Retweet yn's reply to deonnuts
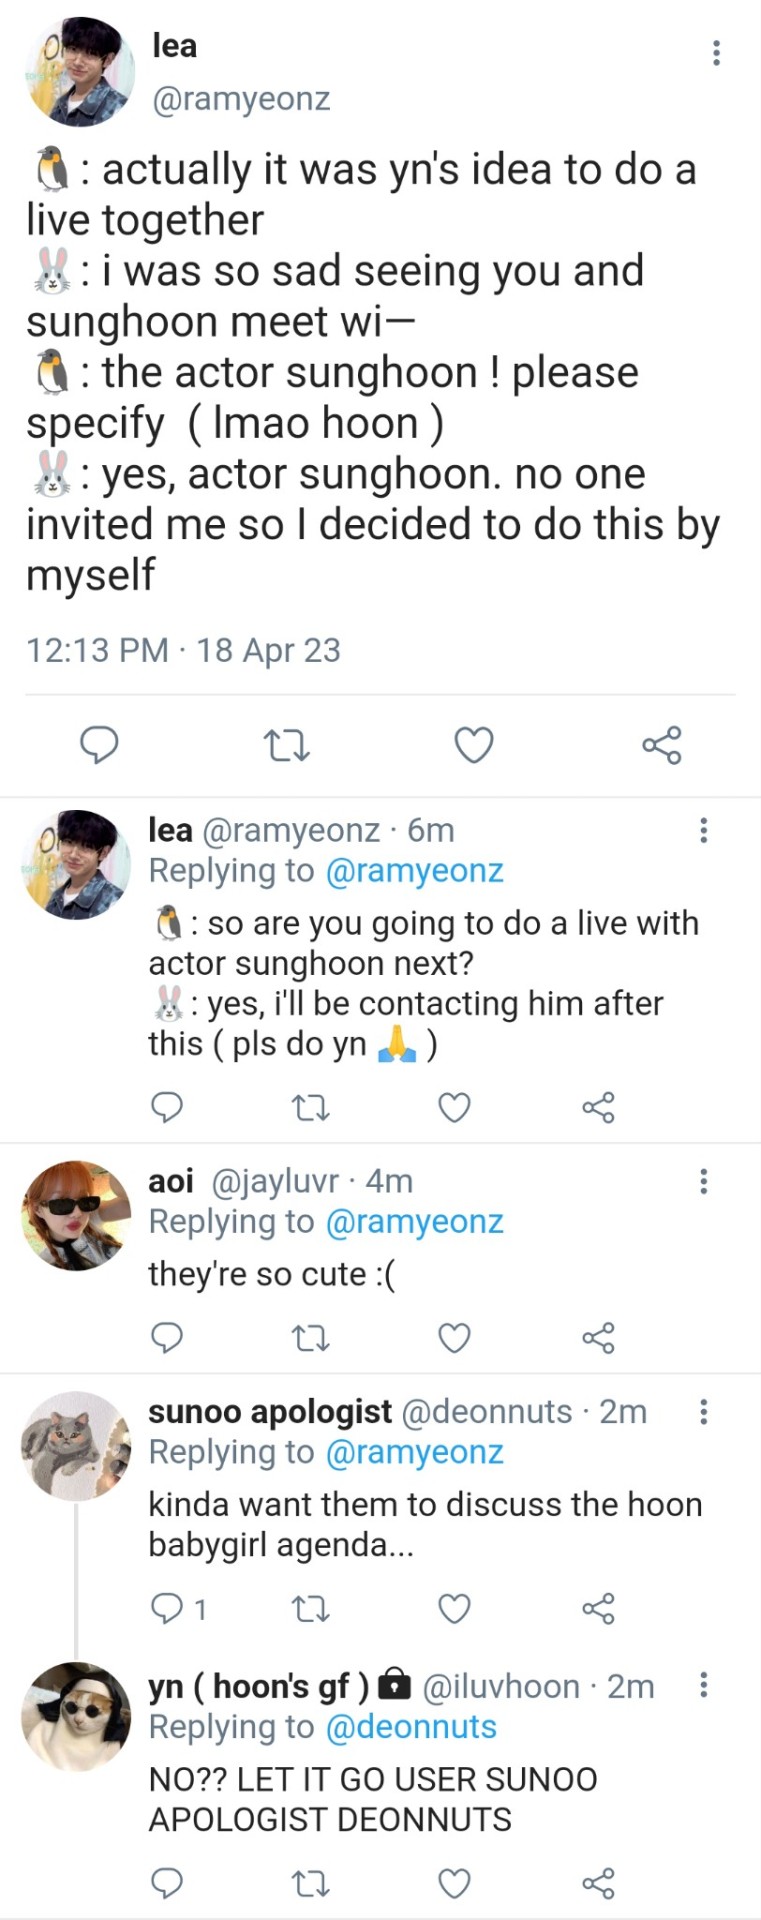 pyautogui.click(x=310, y=1884)
